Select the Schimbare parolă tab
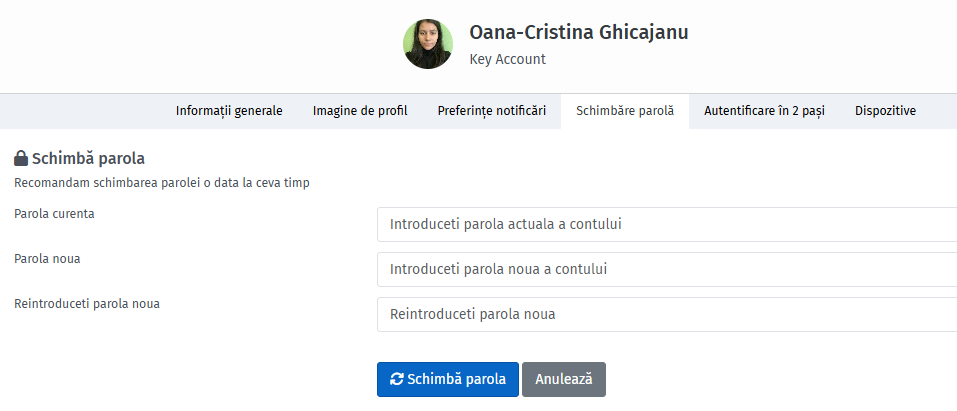The height and width of the screenshot is (411, 957). (625, 111)
